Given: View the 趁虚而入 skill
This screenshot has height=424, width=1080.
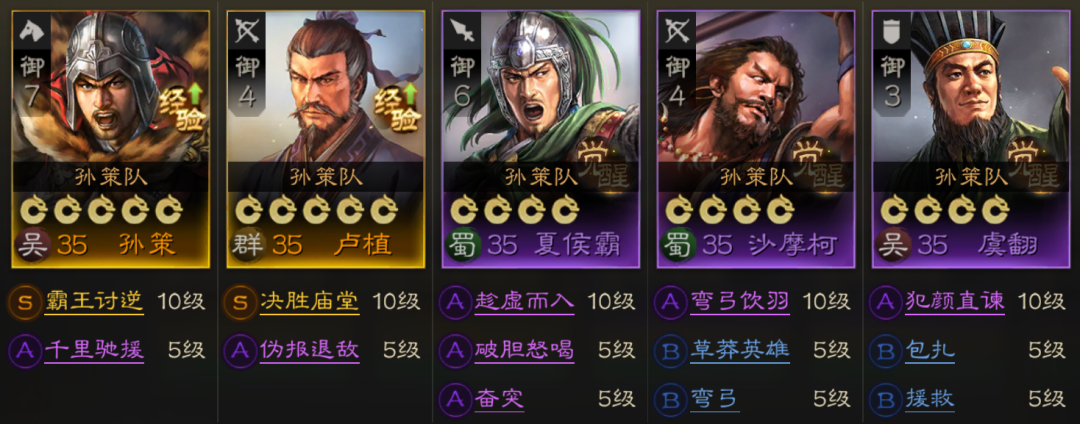Looking at the screenshot, I should [524, 301].
